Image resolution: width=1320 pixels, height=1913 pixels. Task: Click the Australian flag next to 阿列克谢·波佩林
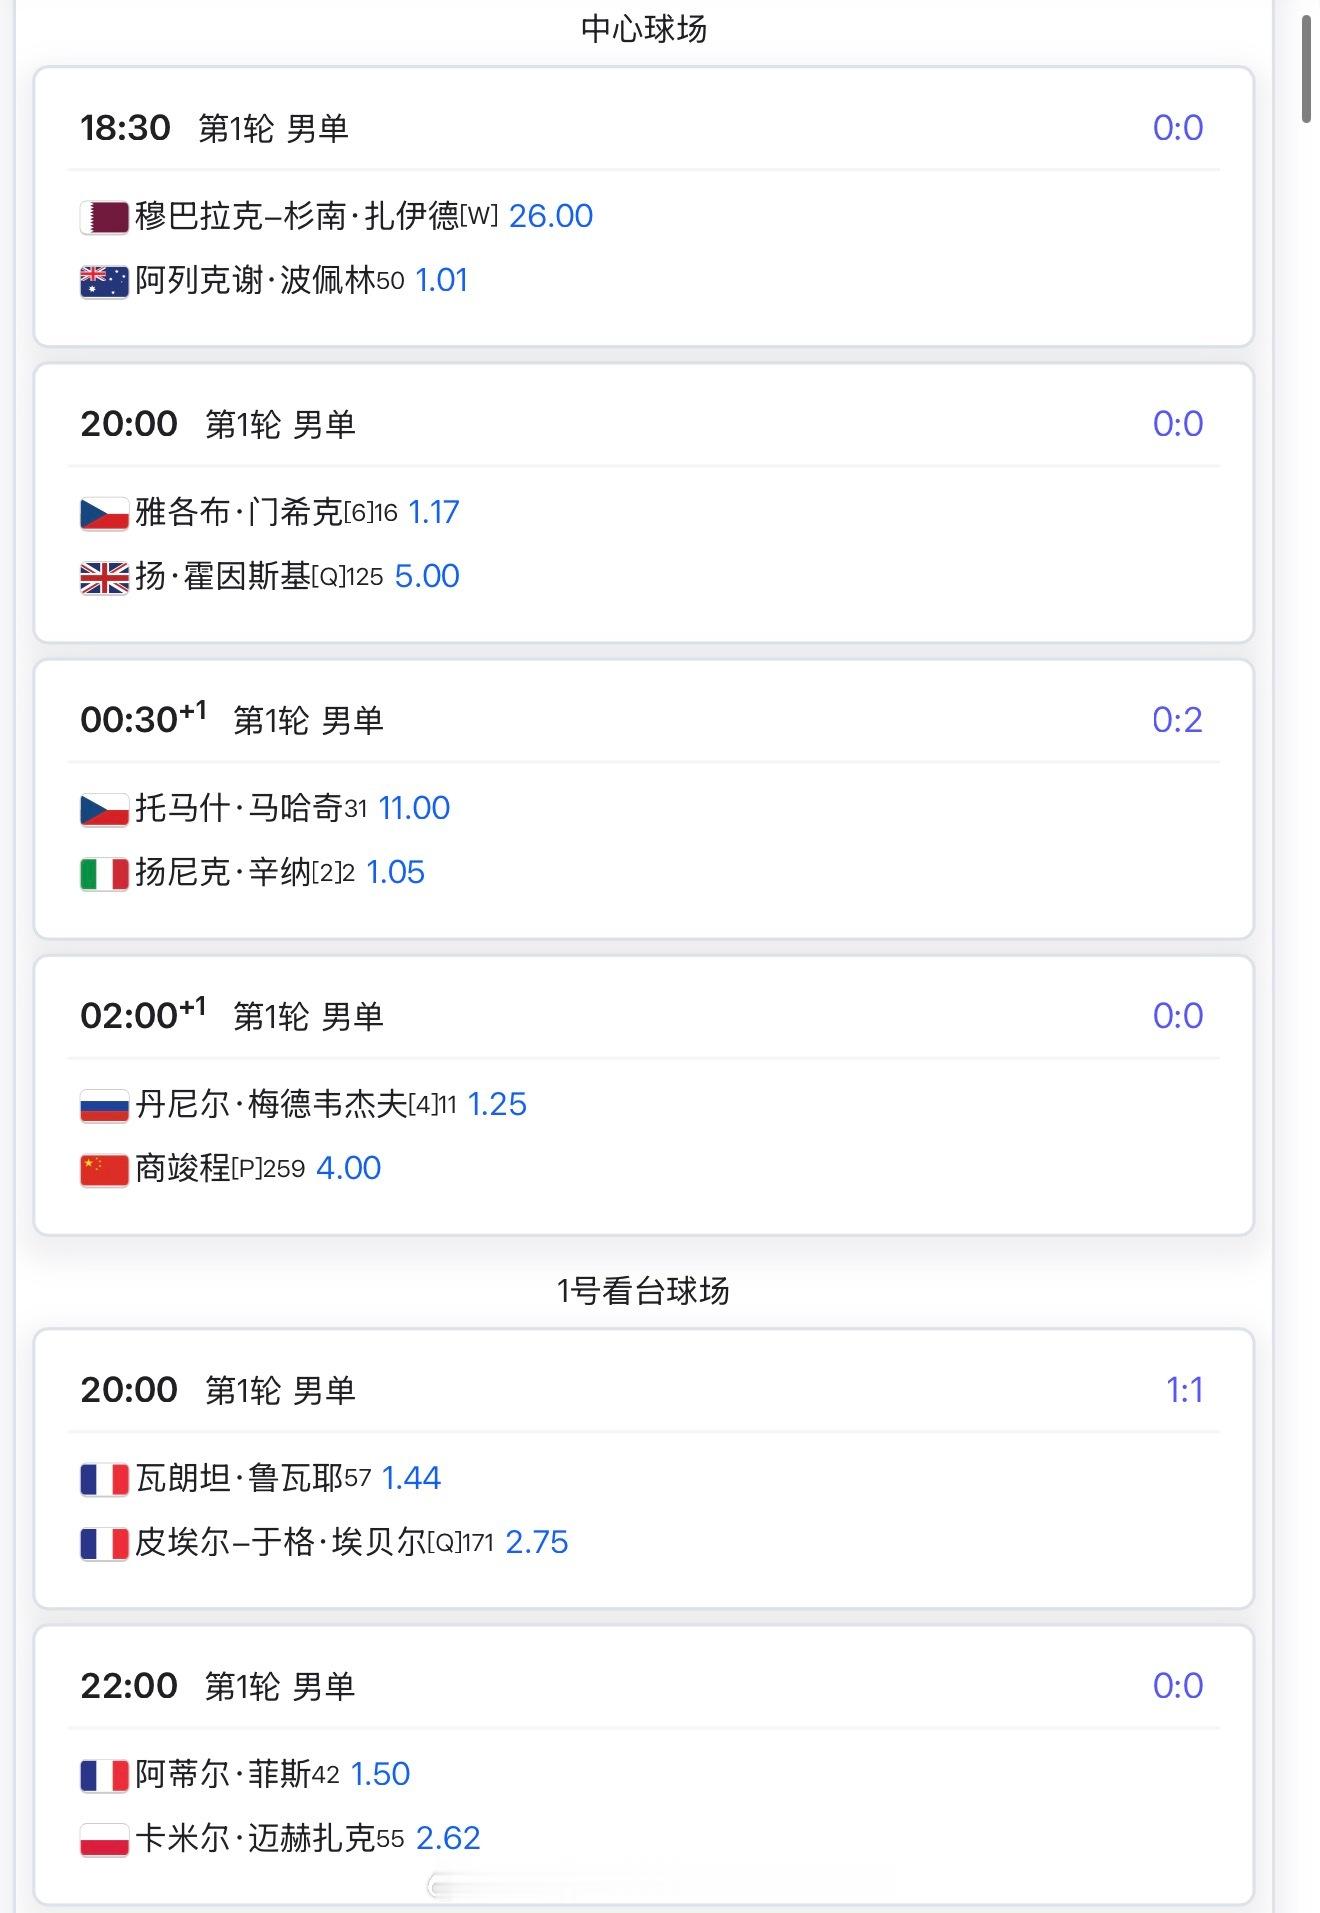pyautogui.click(x=104, y=281)
